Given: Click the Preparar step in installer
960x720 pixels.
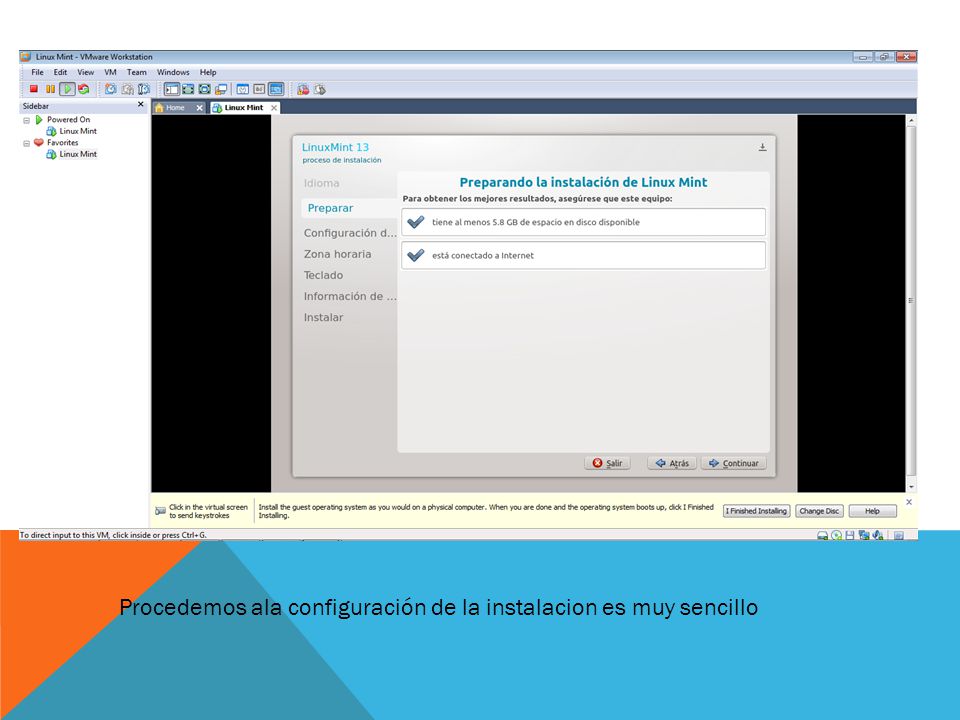Looking at the screenshot, I should click(330, 208).
